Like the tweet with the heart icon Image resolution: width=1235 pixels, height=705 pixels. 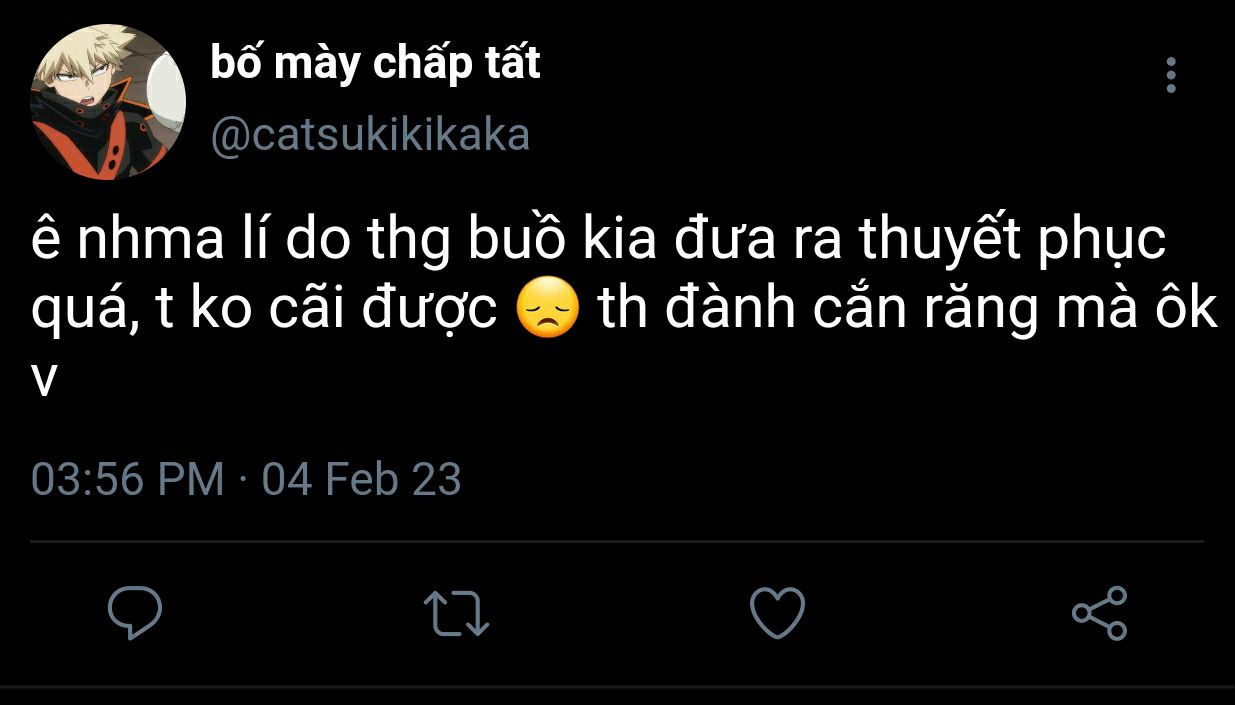[x=777, y=612]
